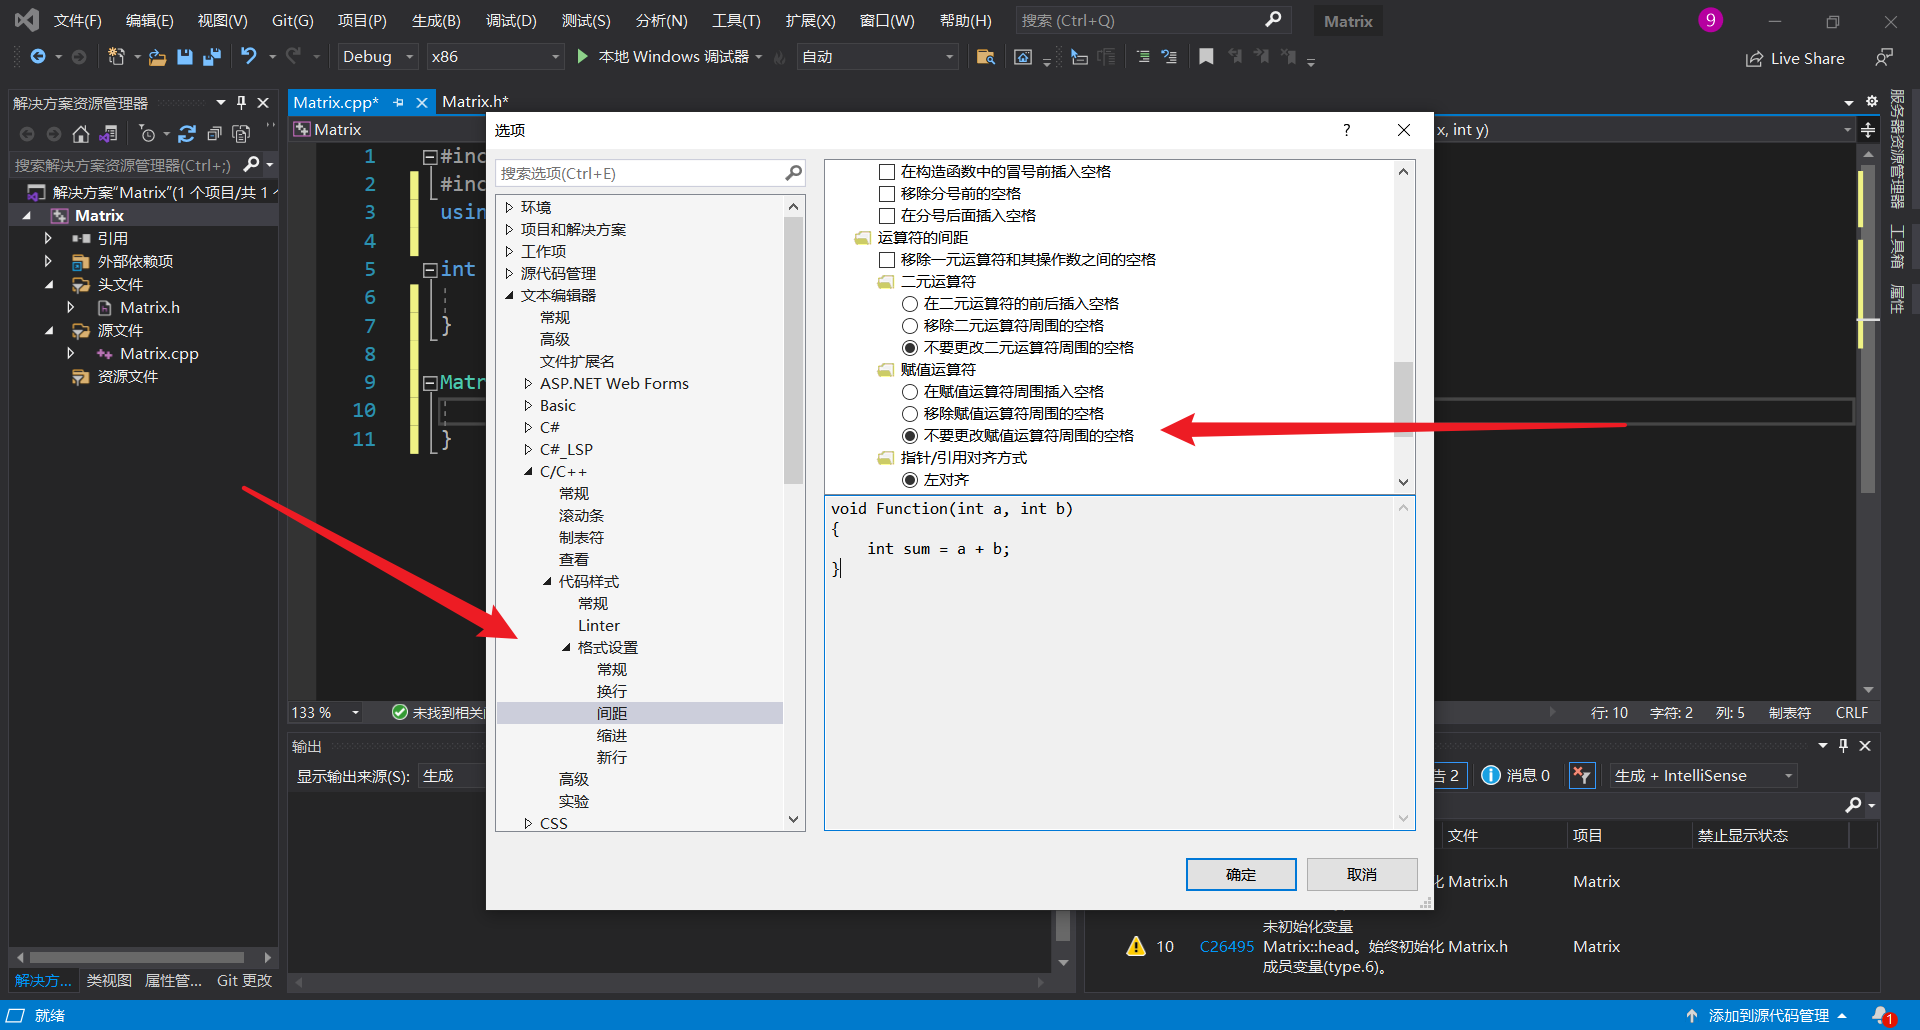Click the New Project toolbar icon

pos(116,57)
